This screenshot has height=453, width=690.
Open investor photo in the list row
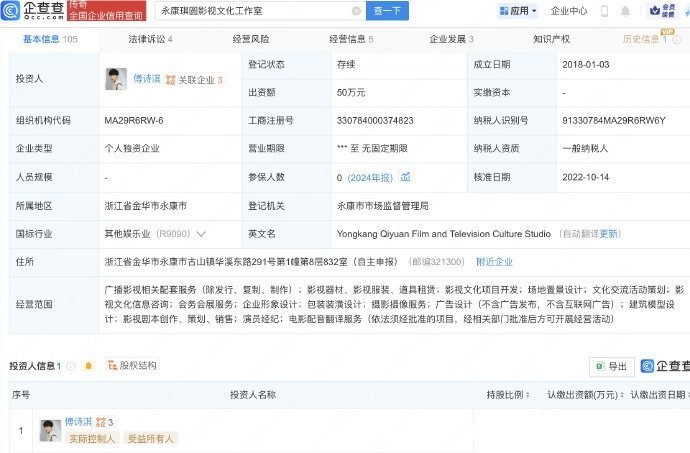(51, 431)
